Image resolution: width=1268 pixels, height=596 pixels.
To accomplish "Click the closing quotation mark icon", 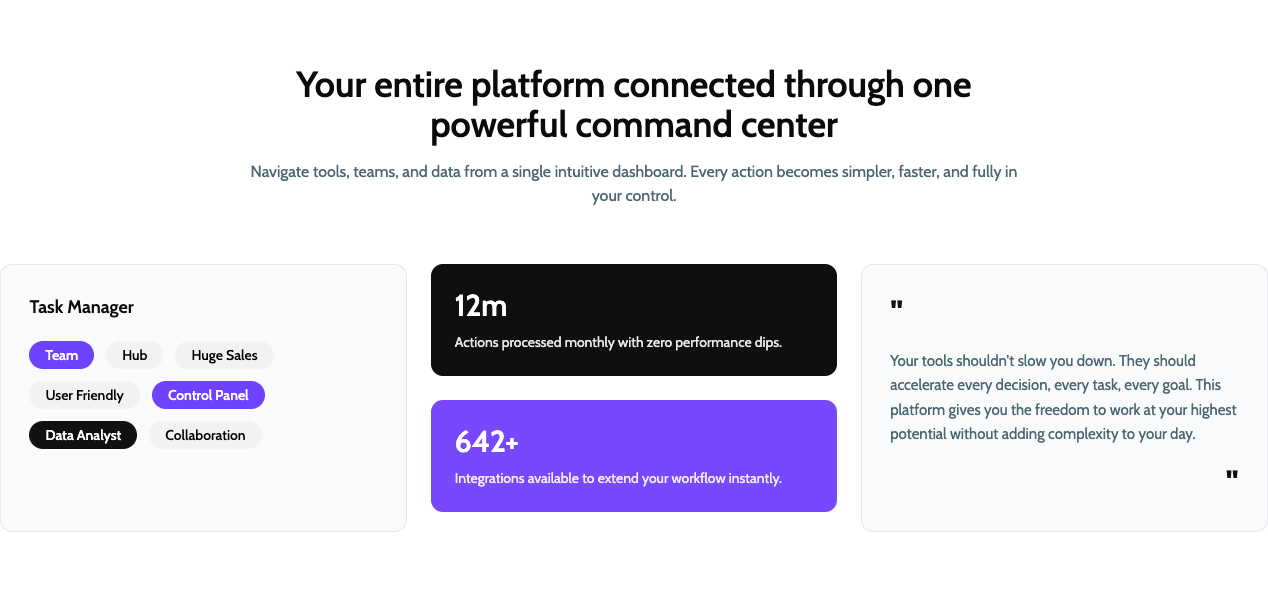I will (x=1232, y=475).
